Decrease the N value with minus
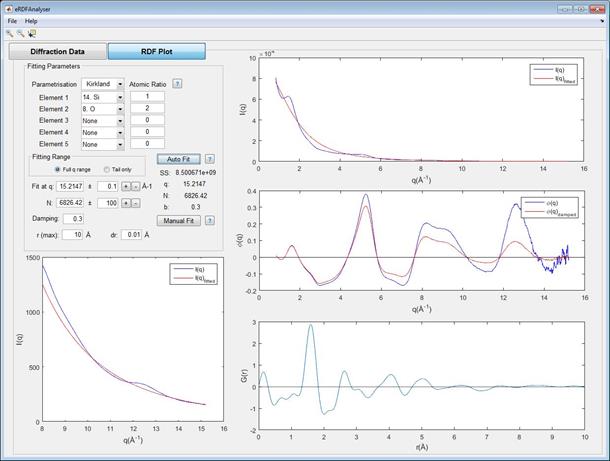 tap(135, 203)
